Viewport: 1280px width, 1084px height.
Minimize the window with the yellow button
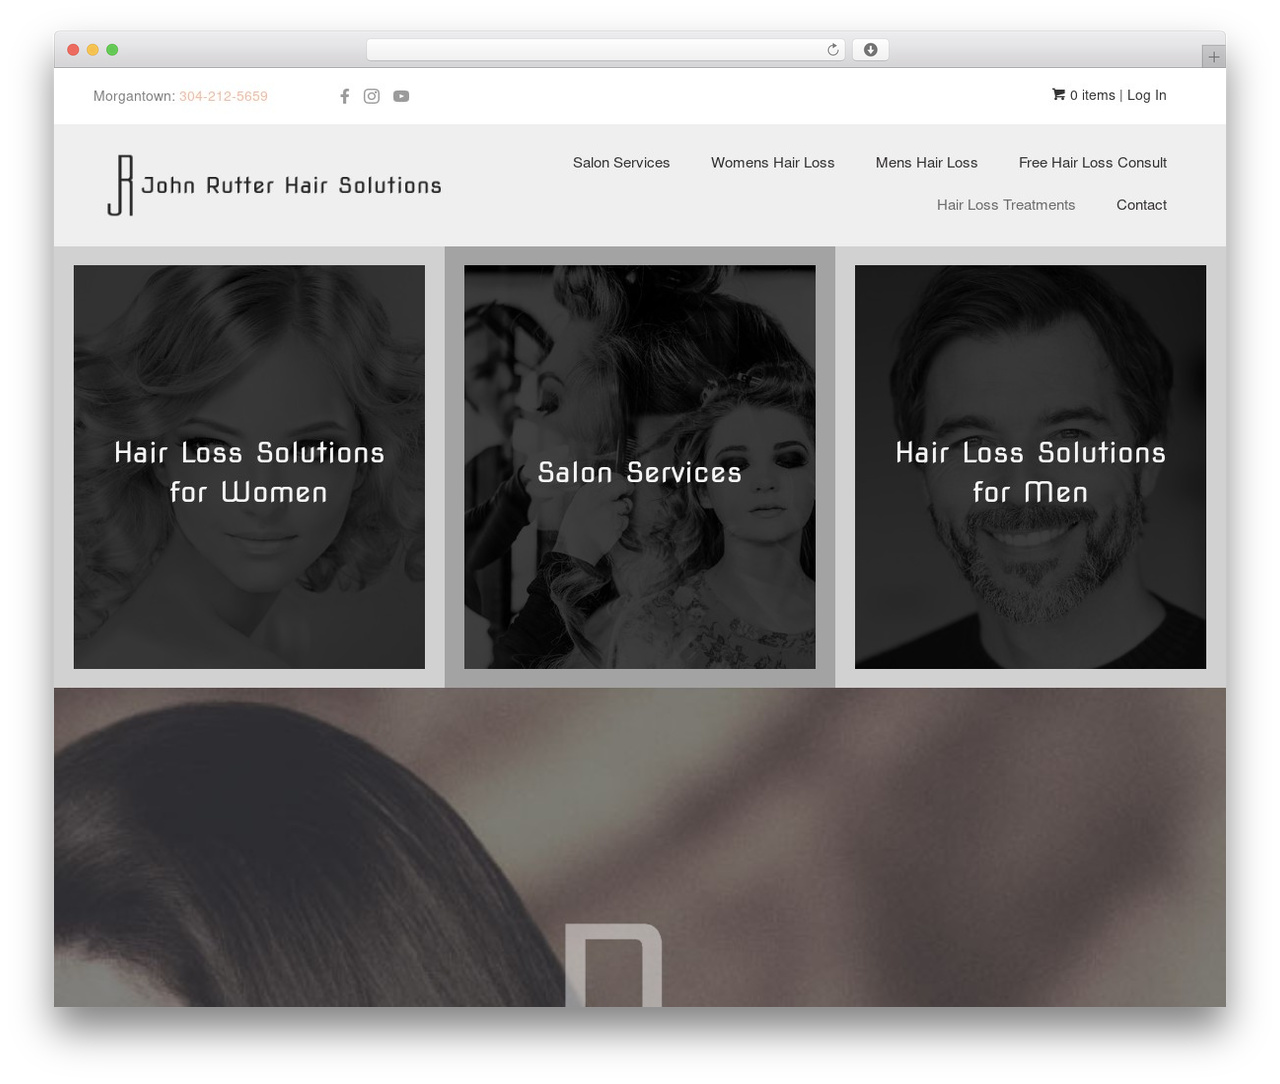93,50
